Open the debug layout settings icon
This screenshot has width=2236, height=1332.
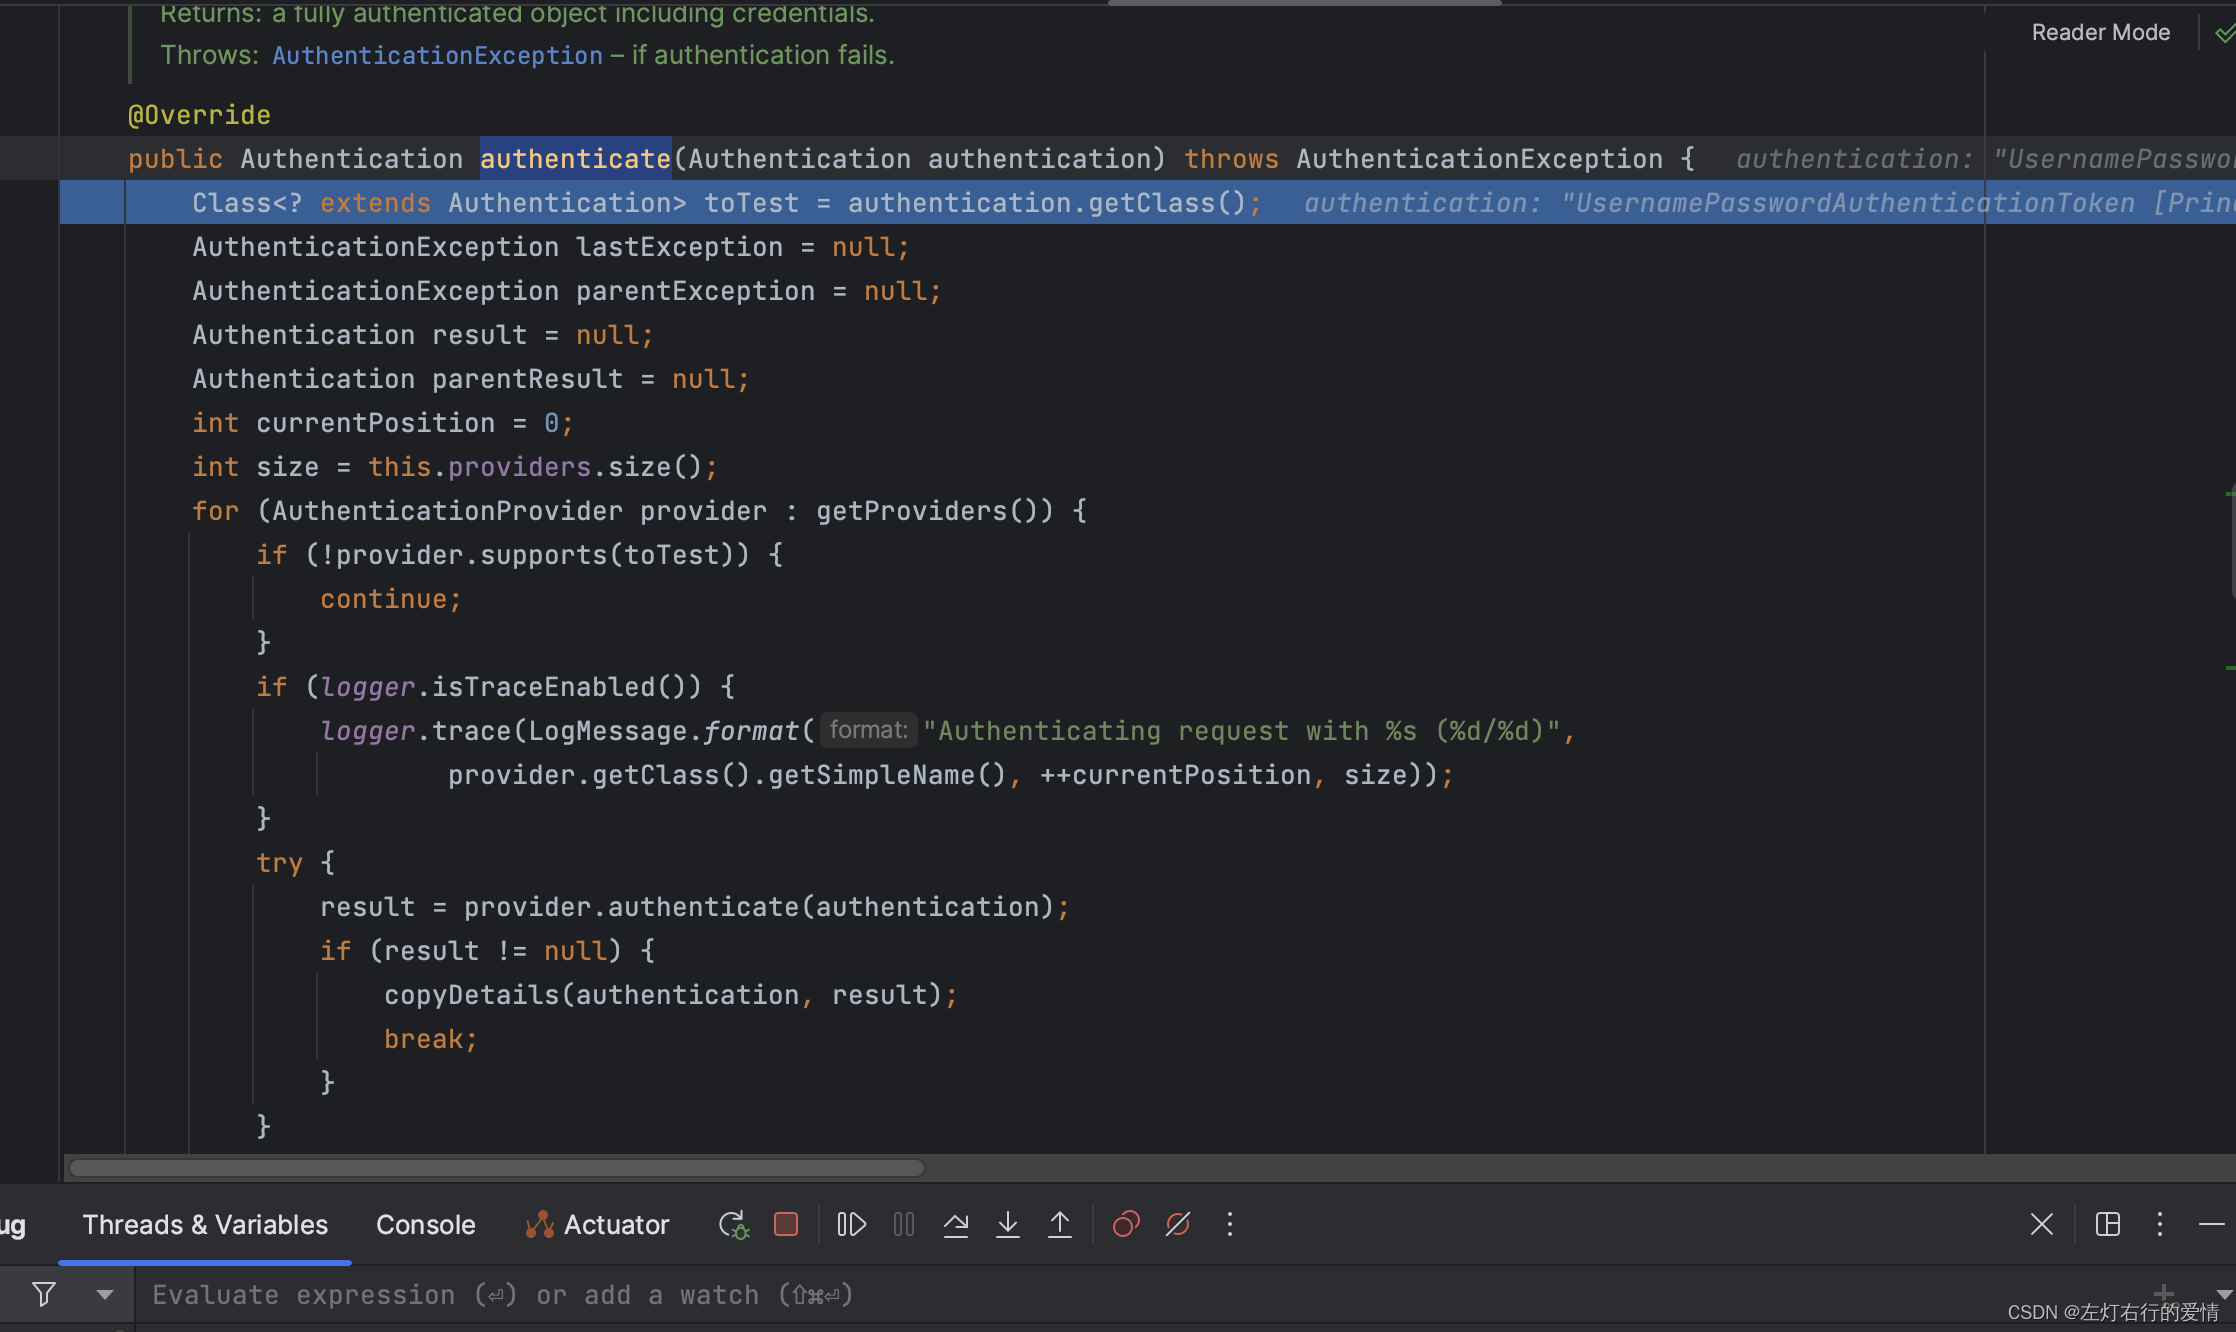(2108, 1225)
